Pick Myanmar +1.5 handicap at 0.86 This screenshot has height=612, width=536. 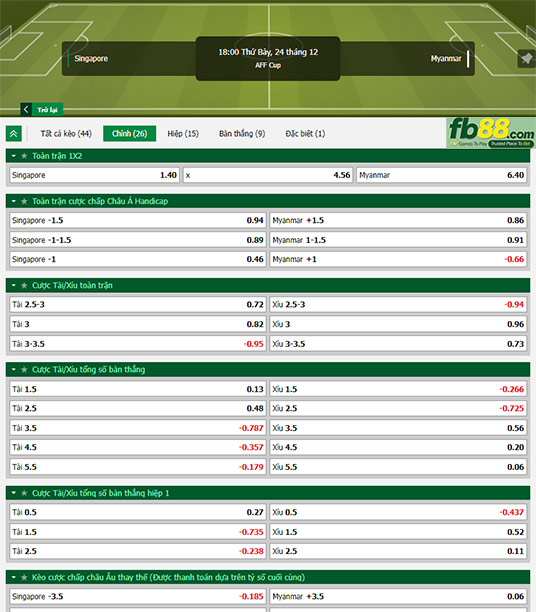point(398,221)
